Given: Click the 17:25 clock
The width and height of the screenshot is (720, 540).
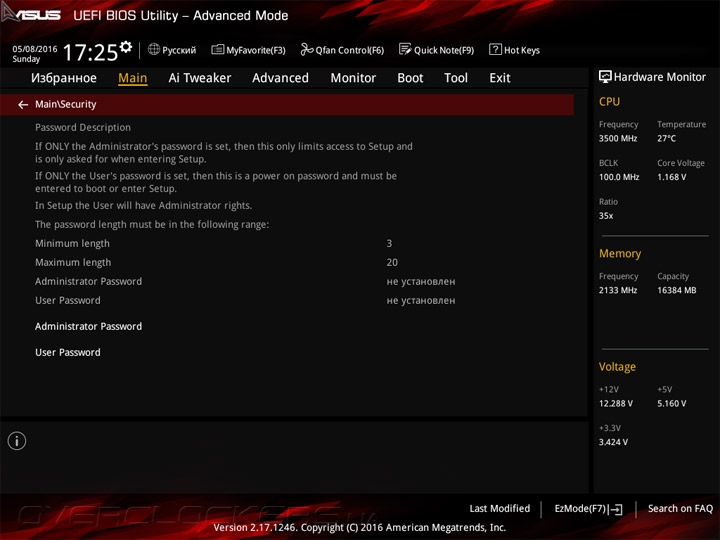Looking at the screenshot, I should [90, 52].
